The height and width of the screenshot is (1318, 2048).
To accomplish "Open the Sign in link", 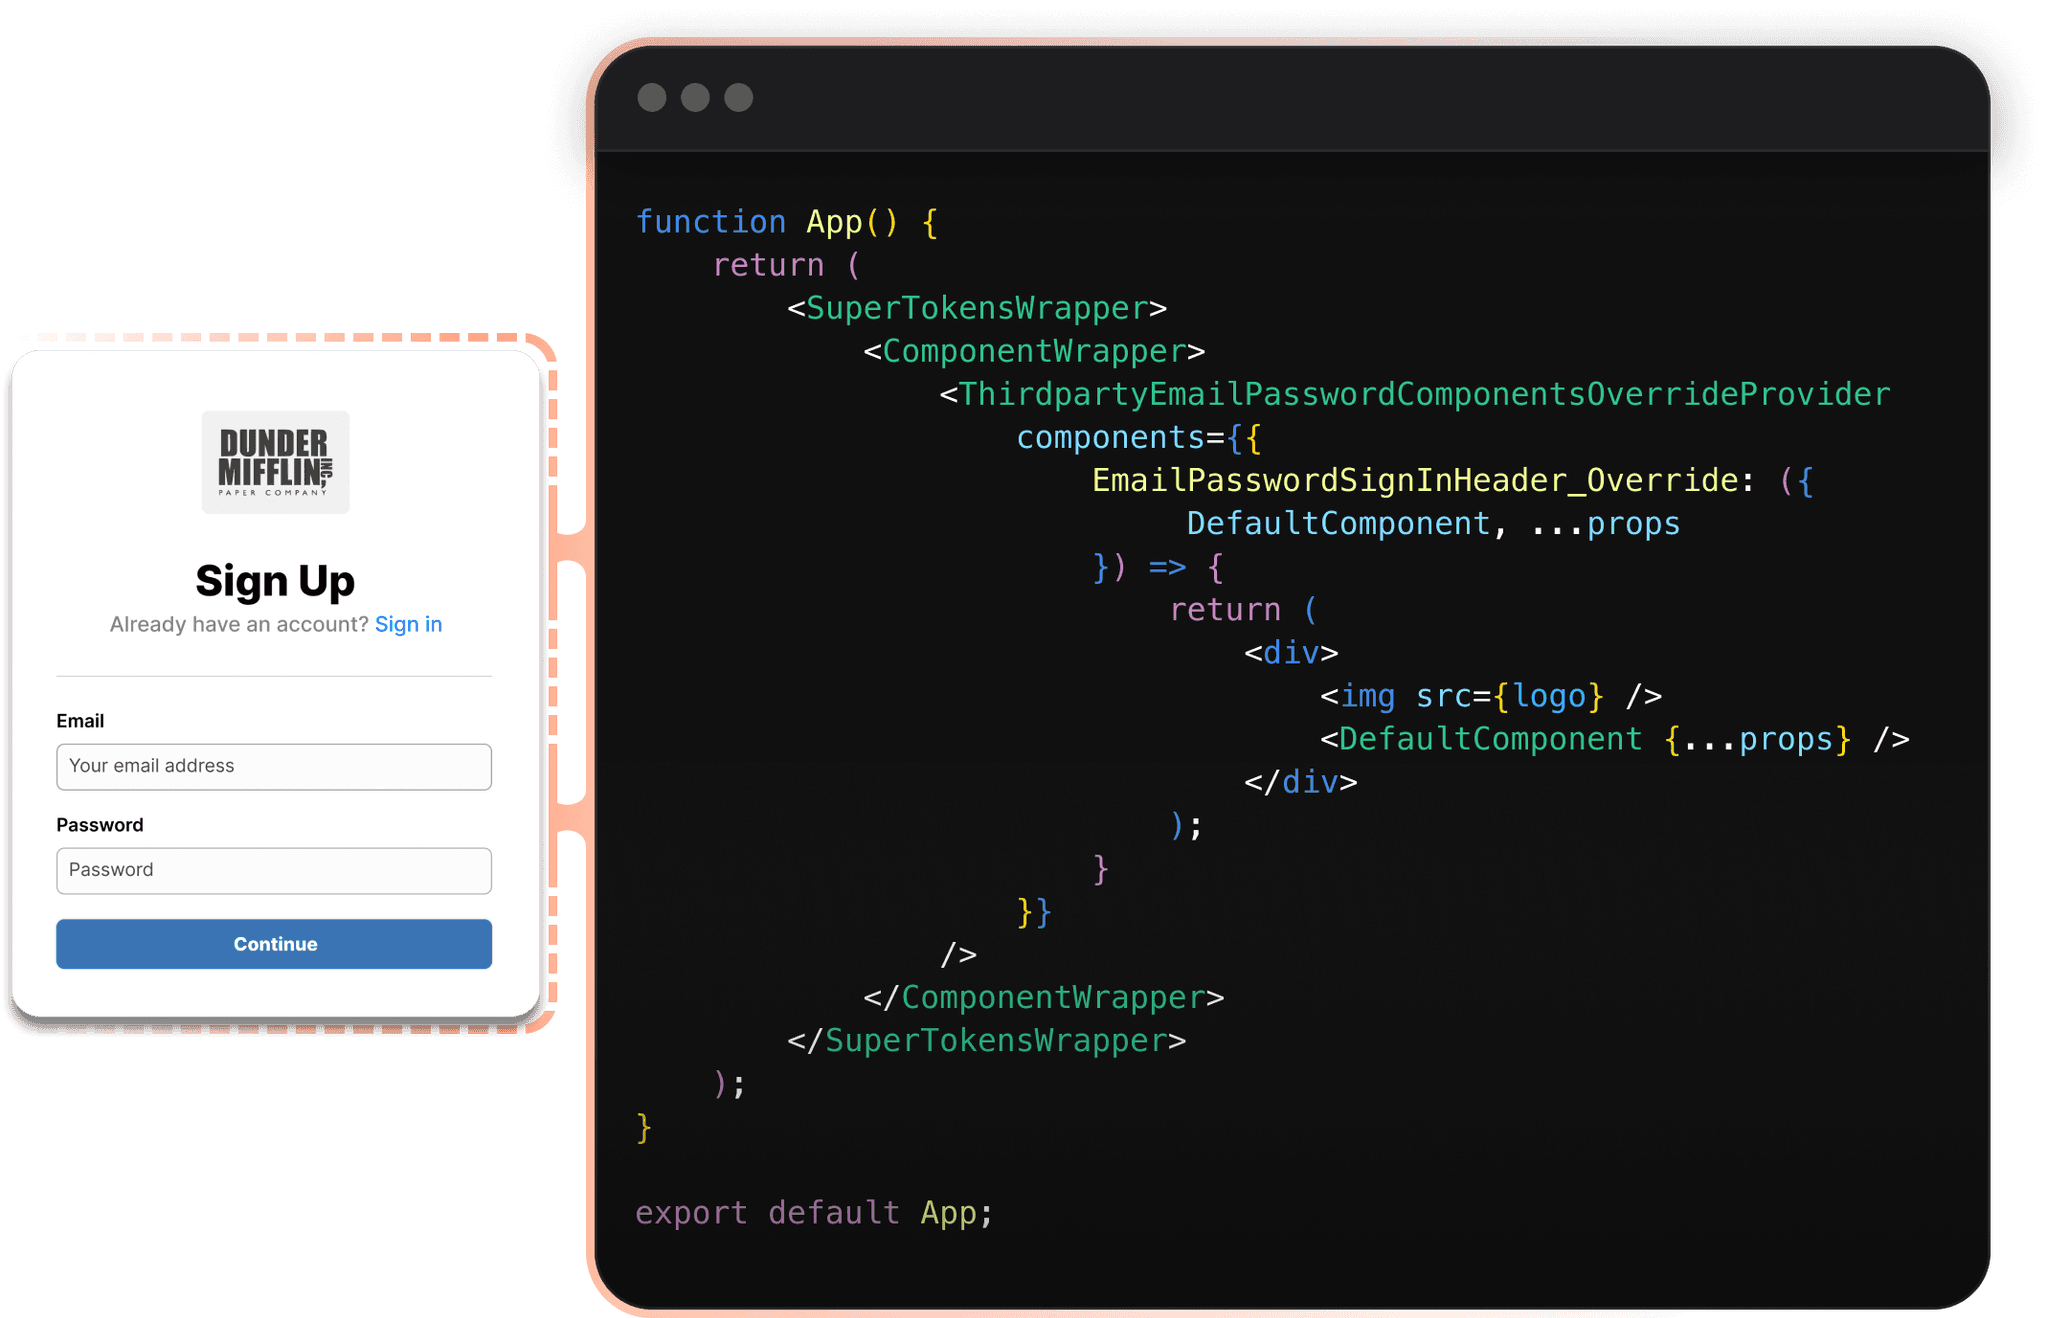I will tap(409, 624).
